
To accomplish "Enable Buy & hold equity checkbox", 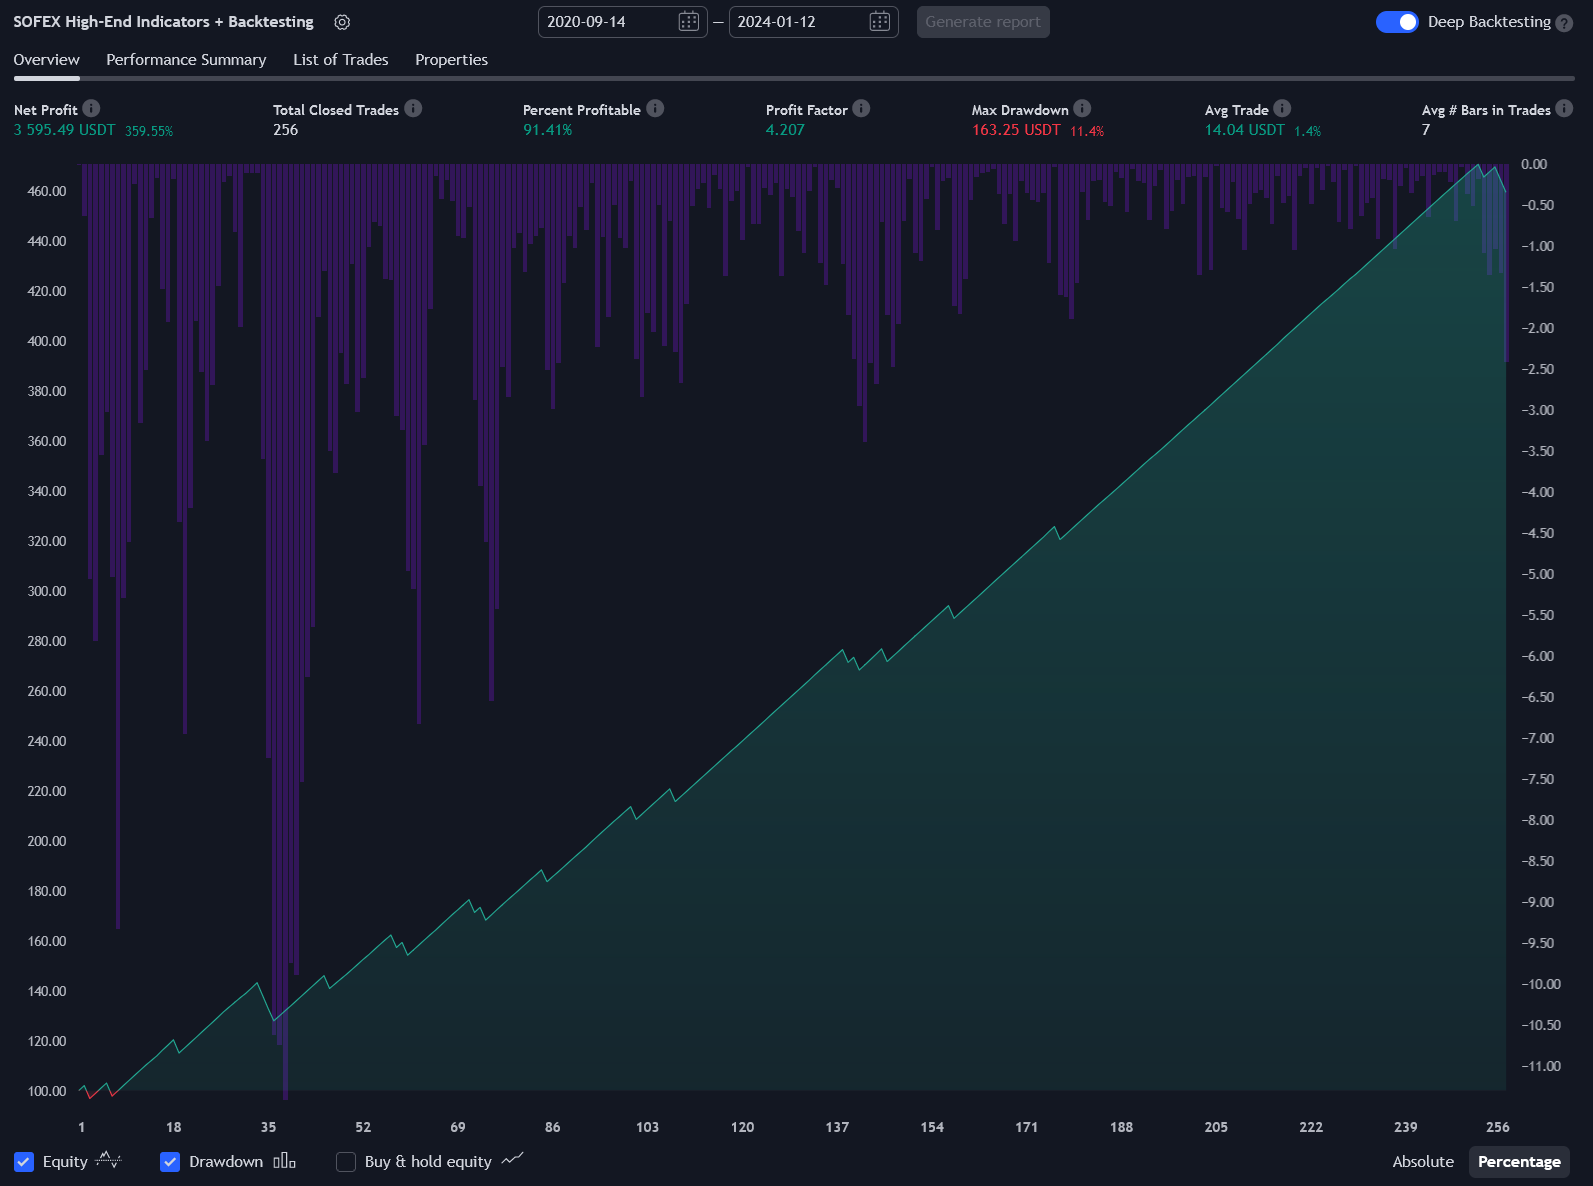I will 346,1161.
